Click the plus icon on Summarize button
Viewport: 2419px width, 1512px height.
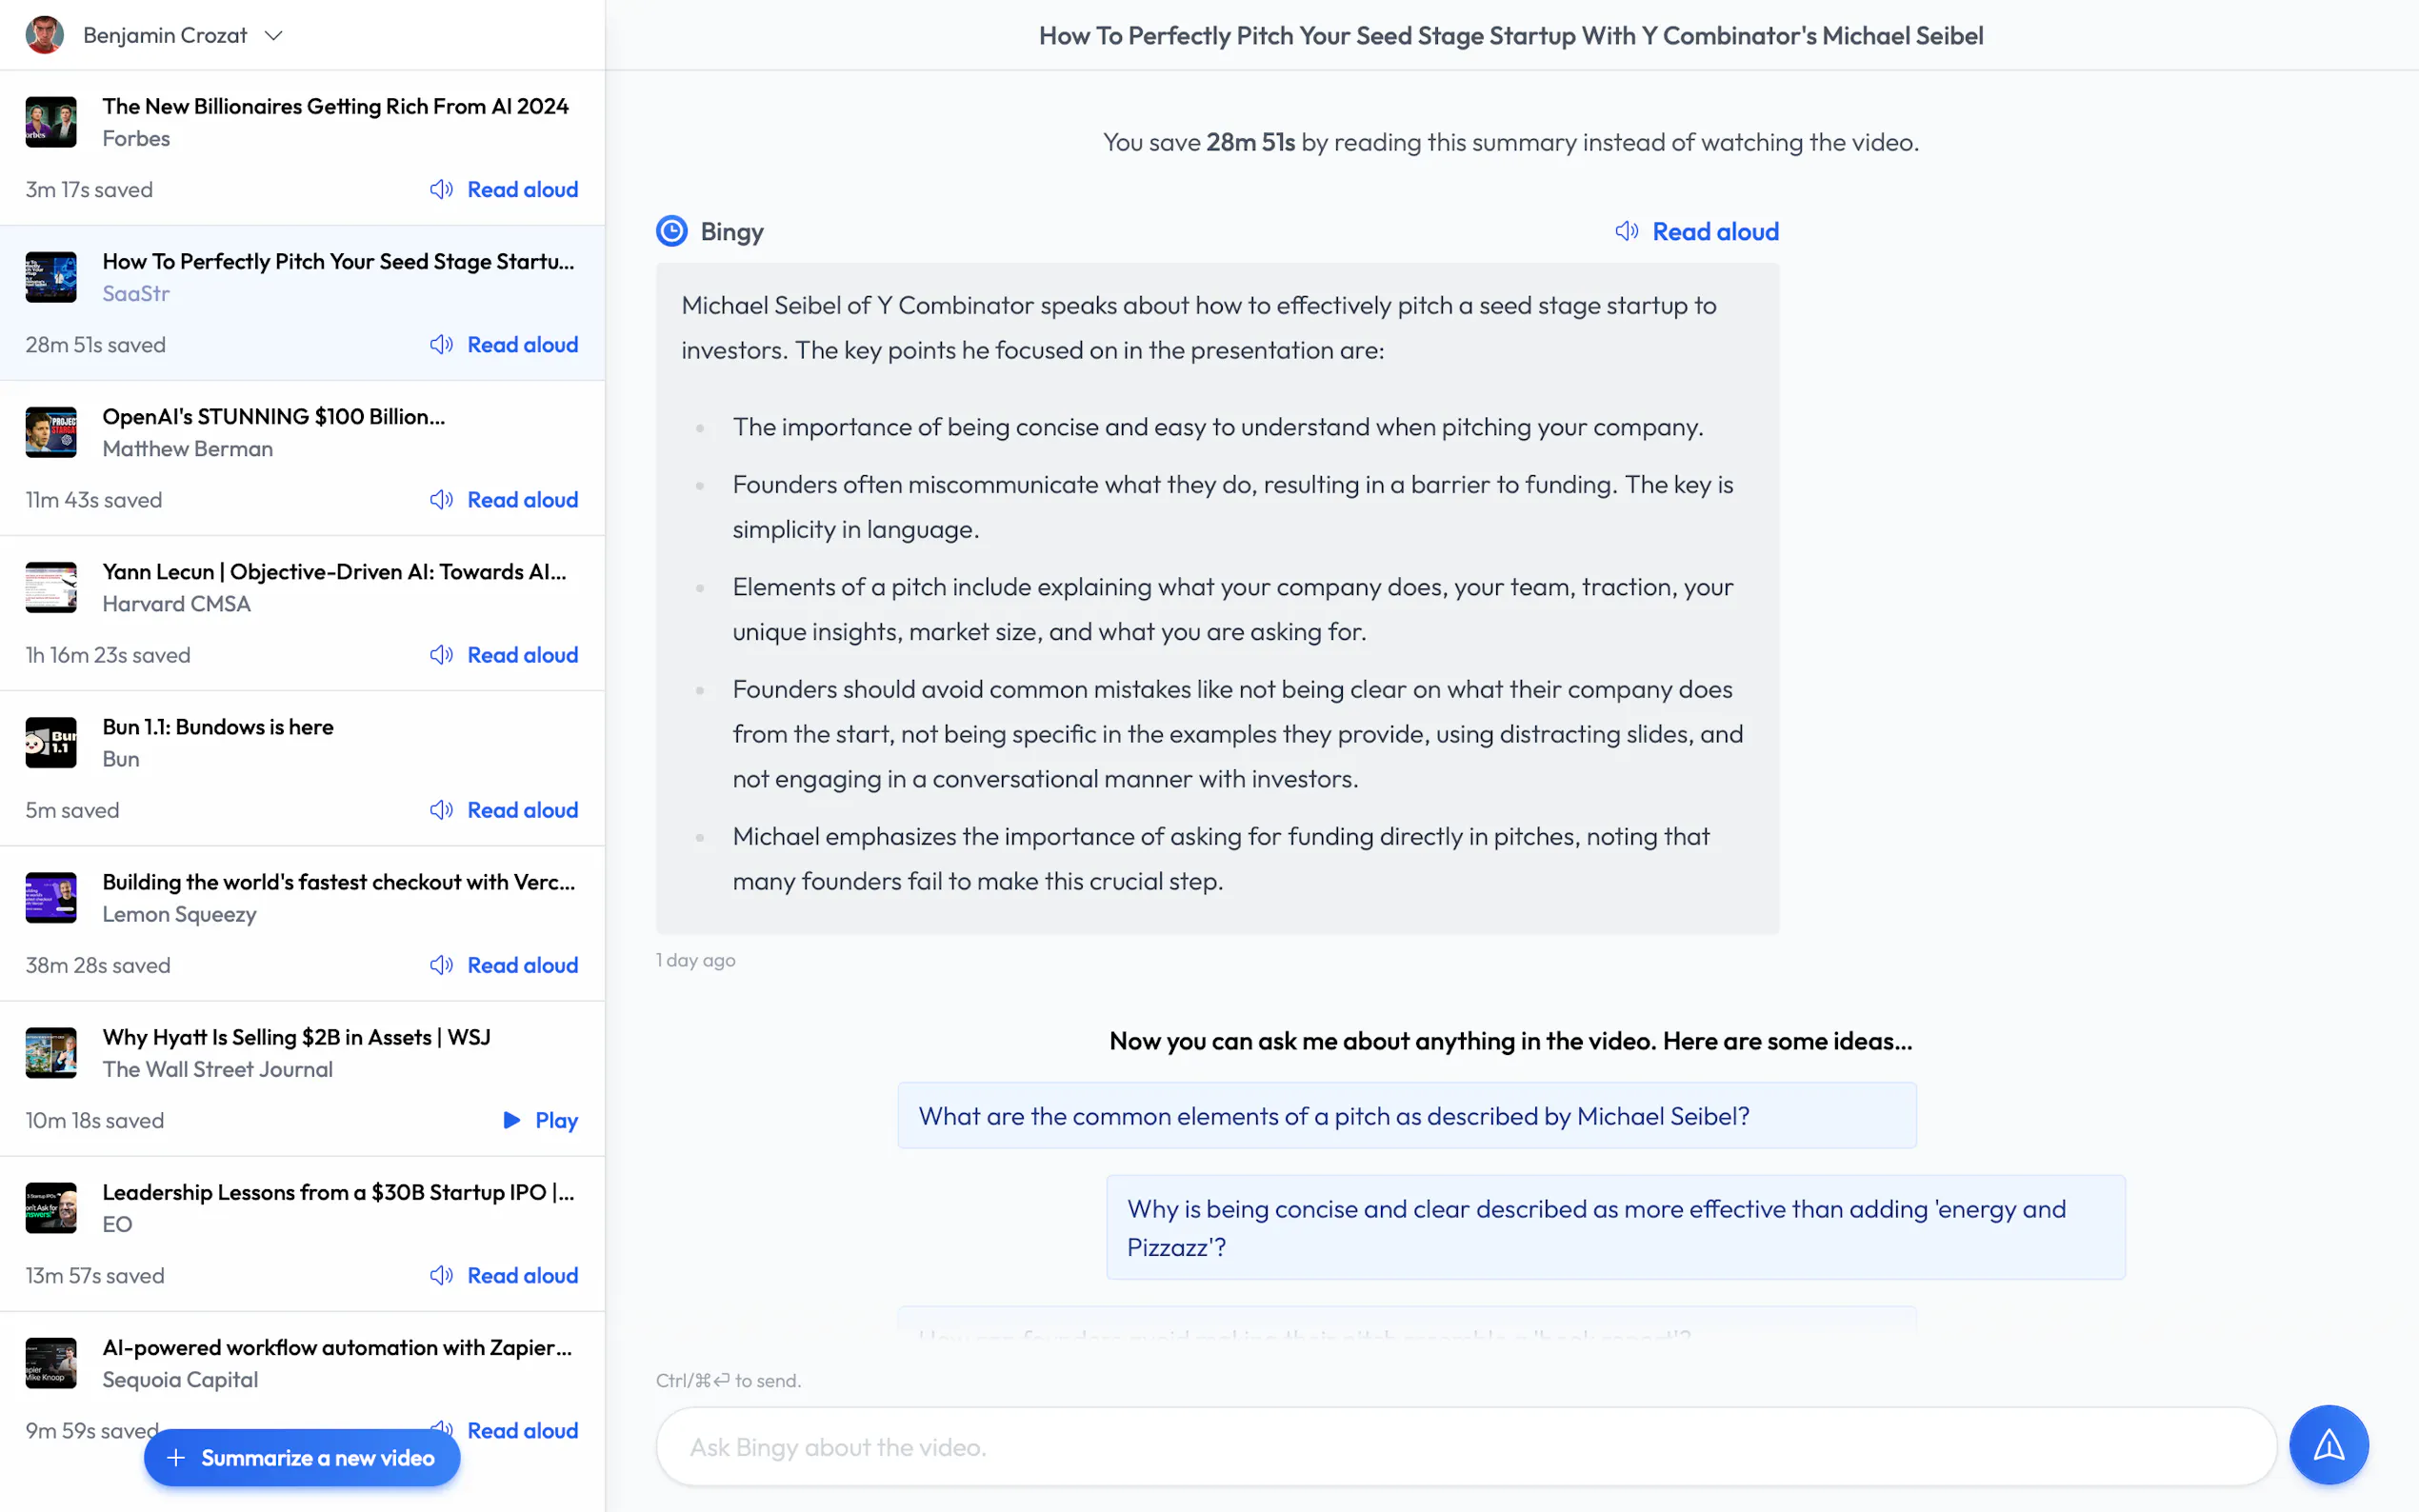[x=176, y=1458]
